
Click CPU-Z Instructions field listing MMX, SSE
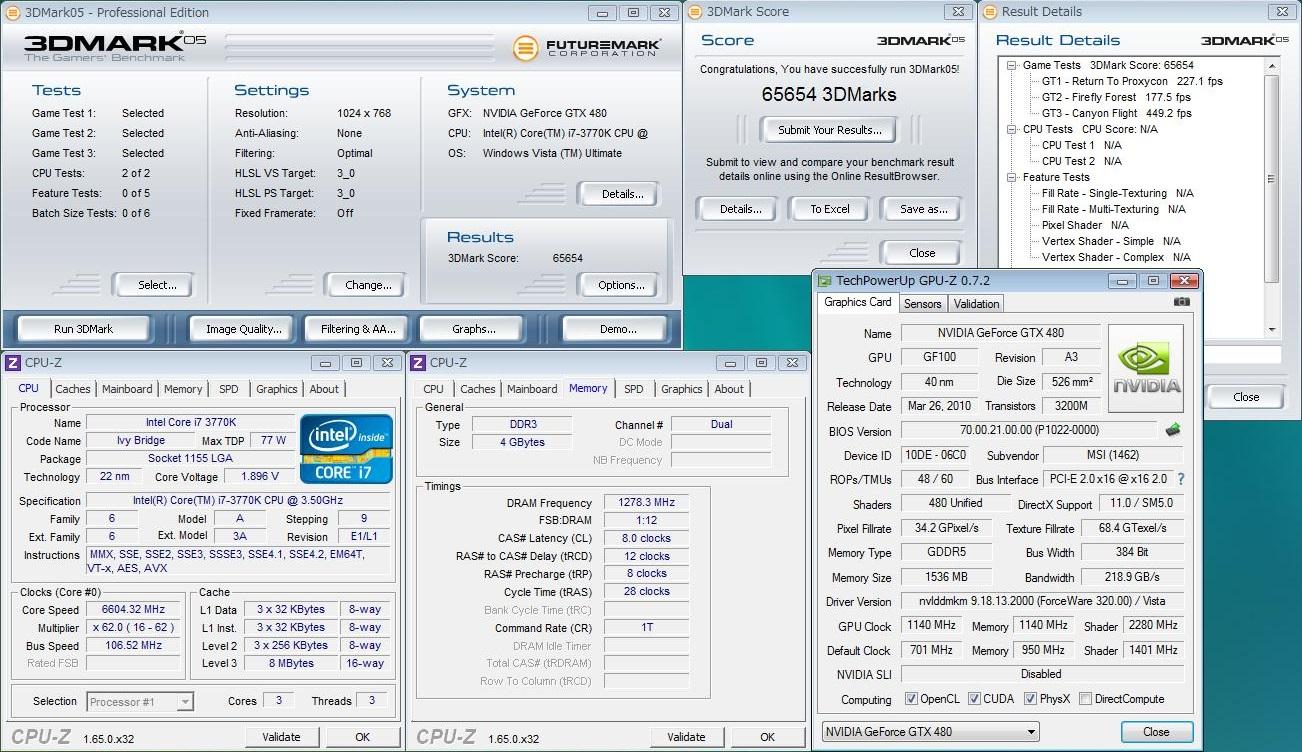coord(238,561)
